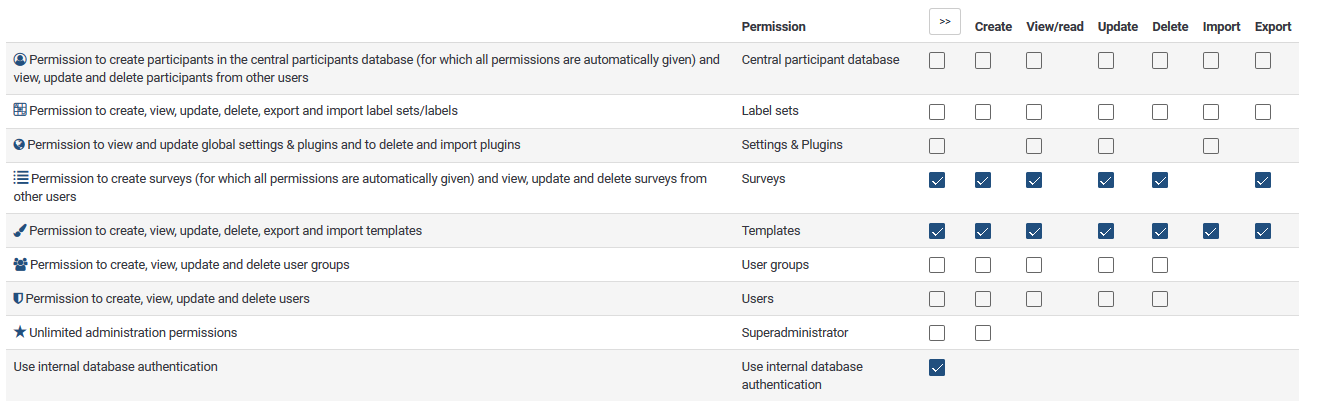Tick Create checkbox for Superadministrator
Viewport: 1337px width, 409px height.
[x=983, y=333]
